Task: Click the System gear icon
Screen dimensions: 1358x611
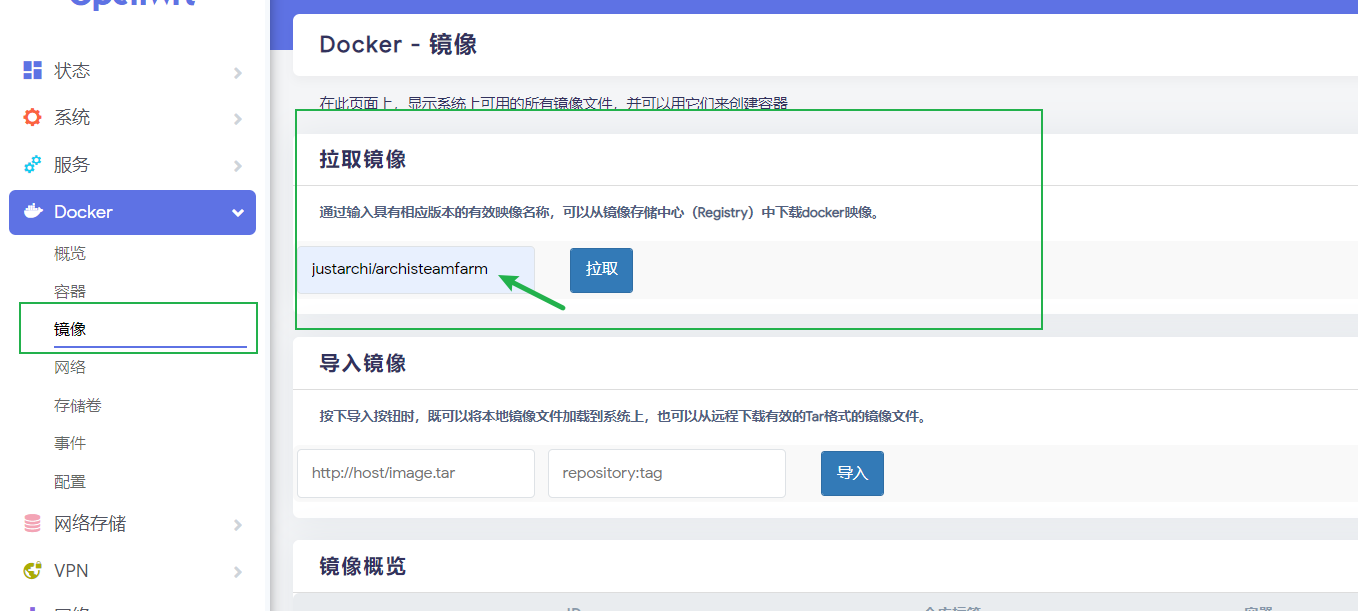Action: 32,117
